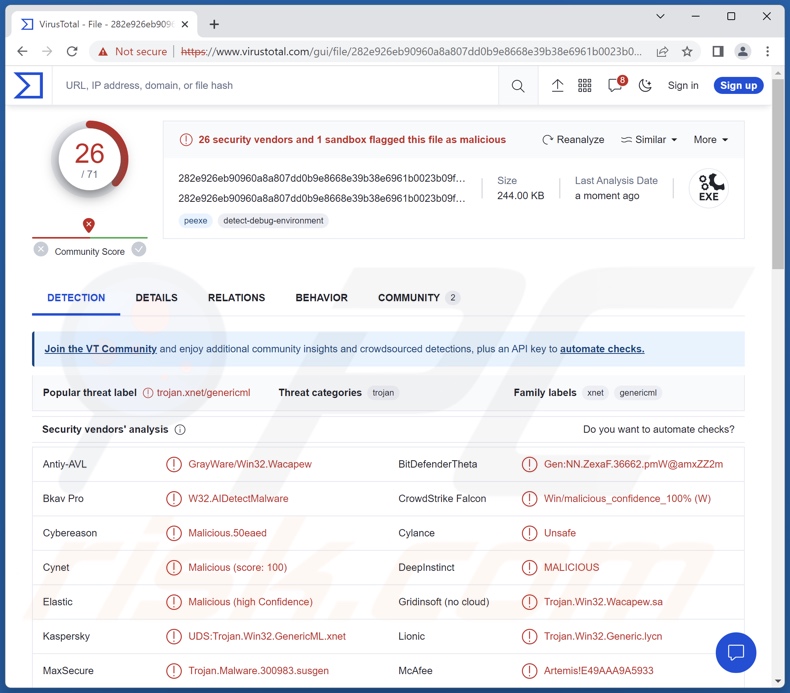Switch to the RELATIONS tab
This screenshot has height=693, width=790.
click(236, 298)
